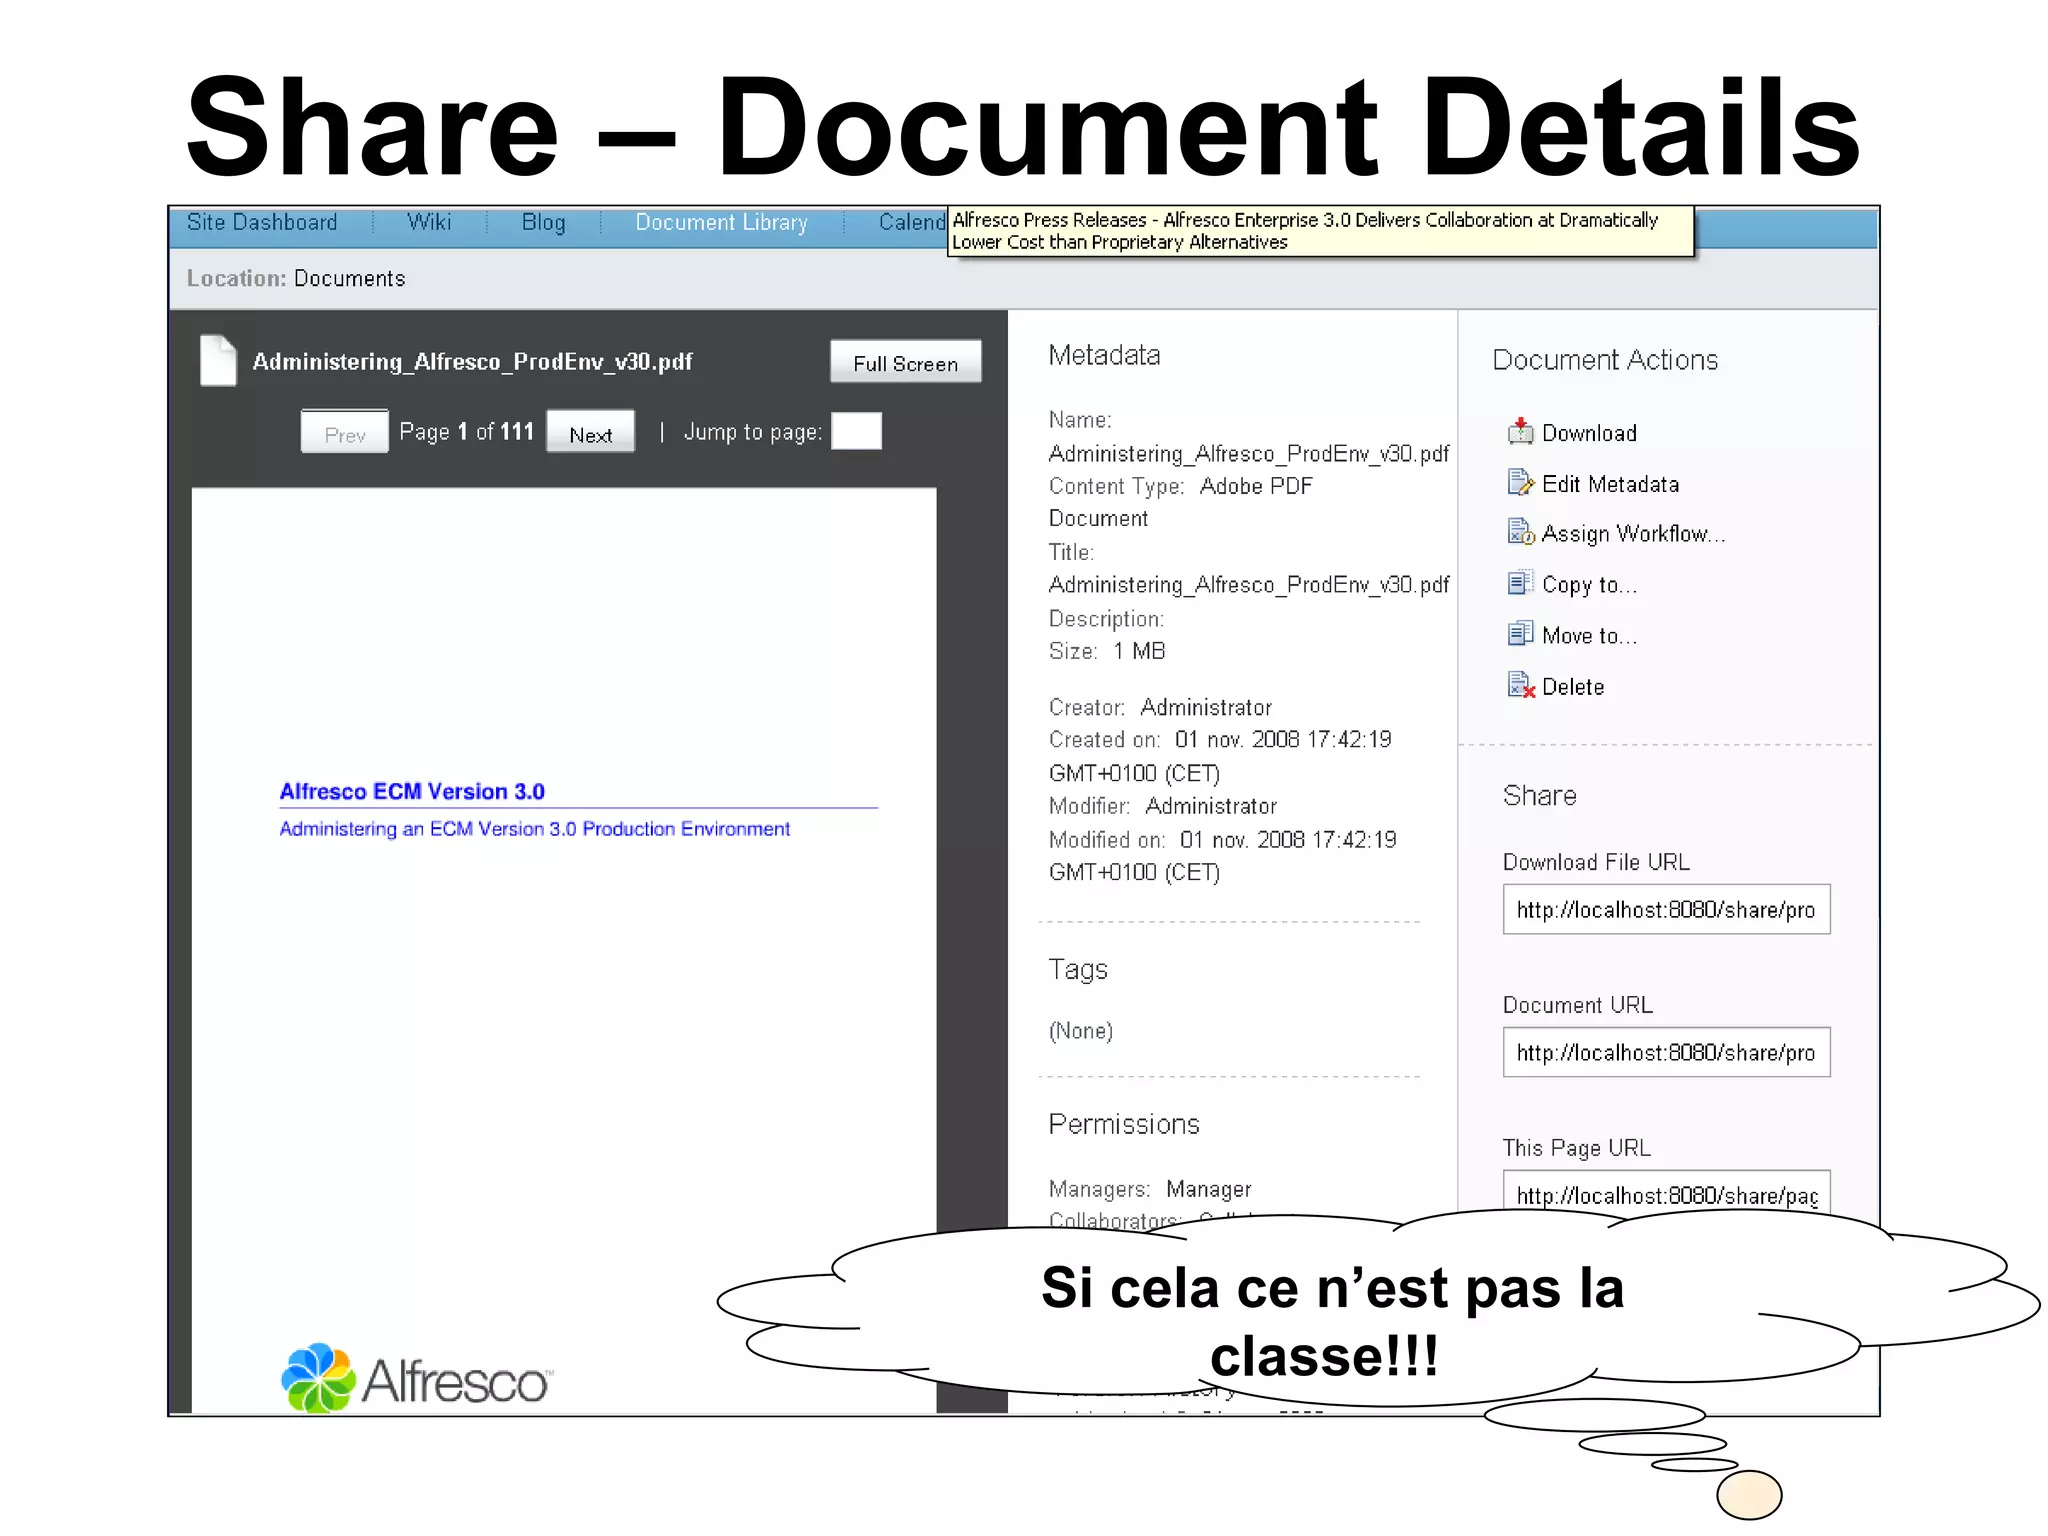The image size is (2048, 1536).
Task: Click the Share section heading
Action: tap(1540, 795)
